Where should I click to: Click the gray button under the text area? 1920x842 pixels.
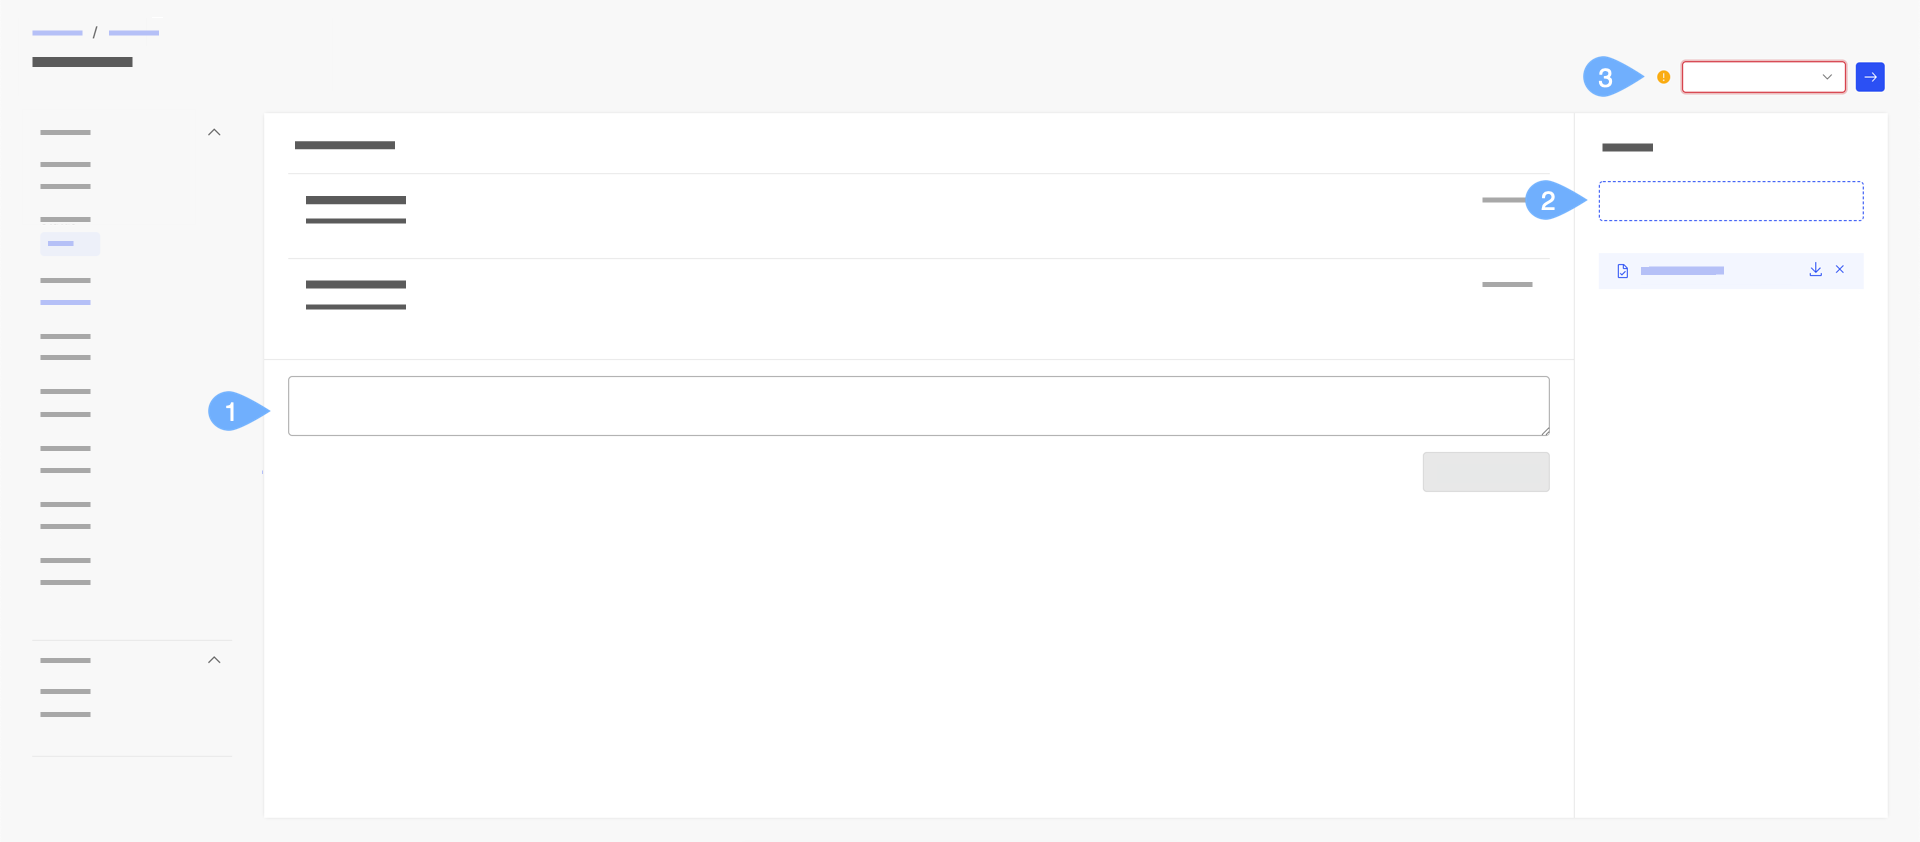(x=1486, y=471)
